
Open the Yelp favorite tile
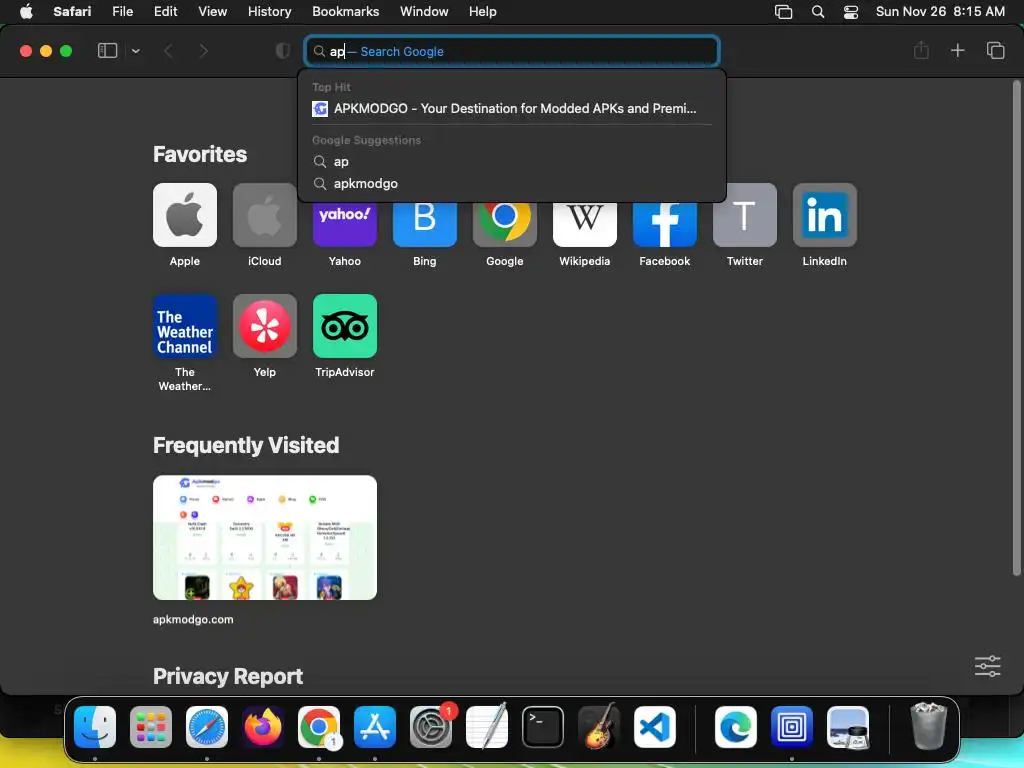(264, 326)
